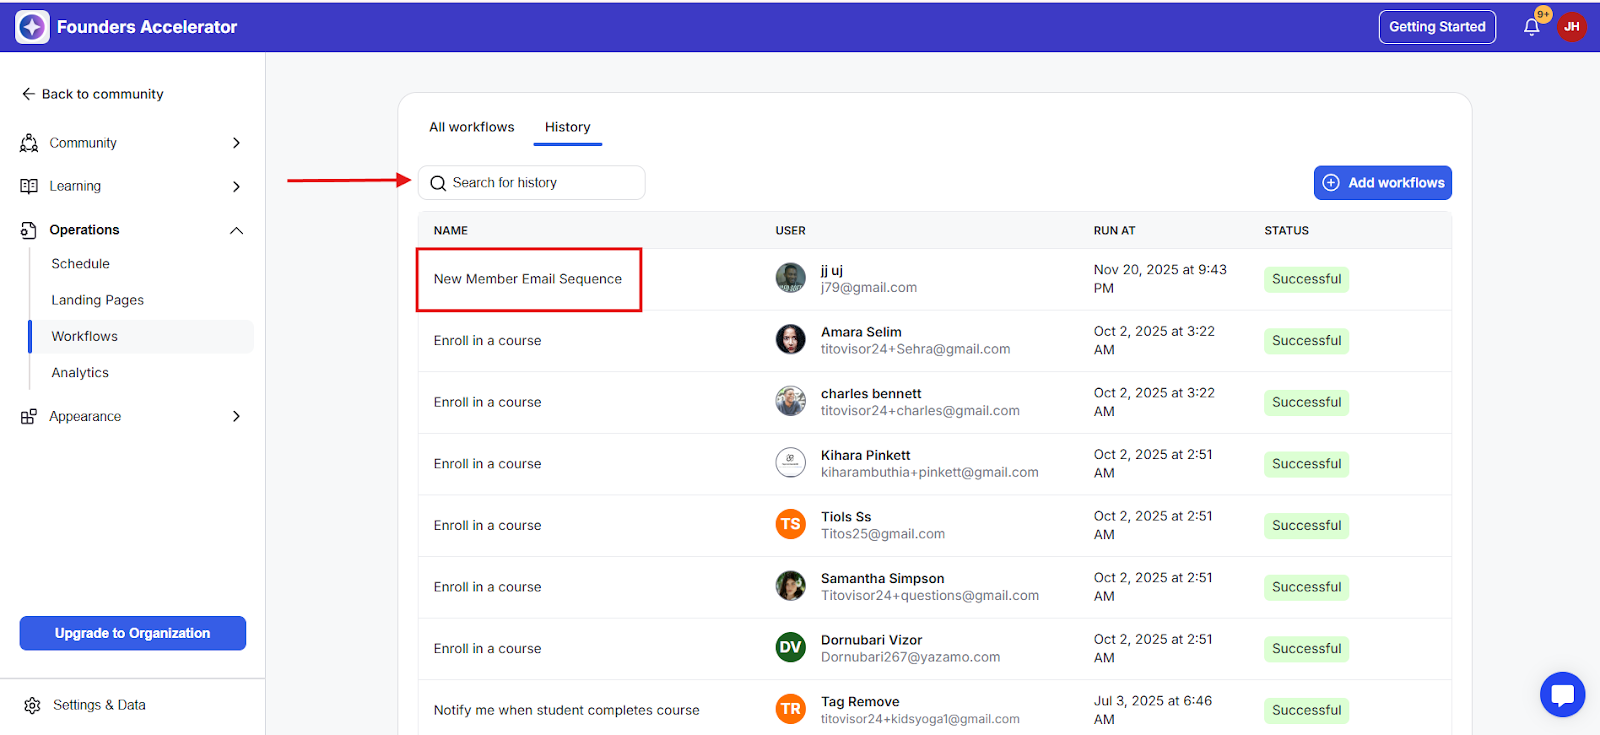Screen dimensions: 1600x735
Task: Click the TS avatar for Tiols Ss
Action: point(790,524)
